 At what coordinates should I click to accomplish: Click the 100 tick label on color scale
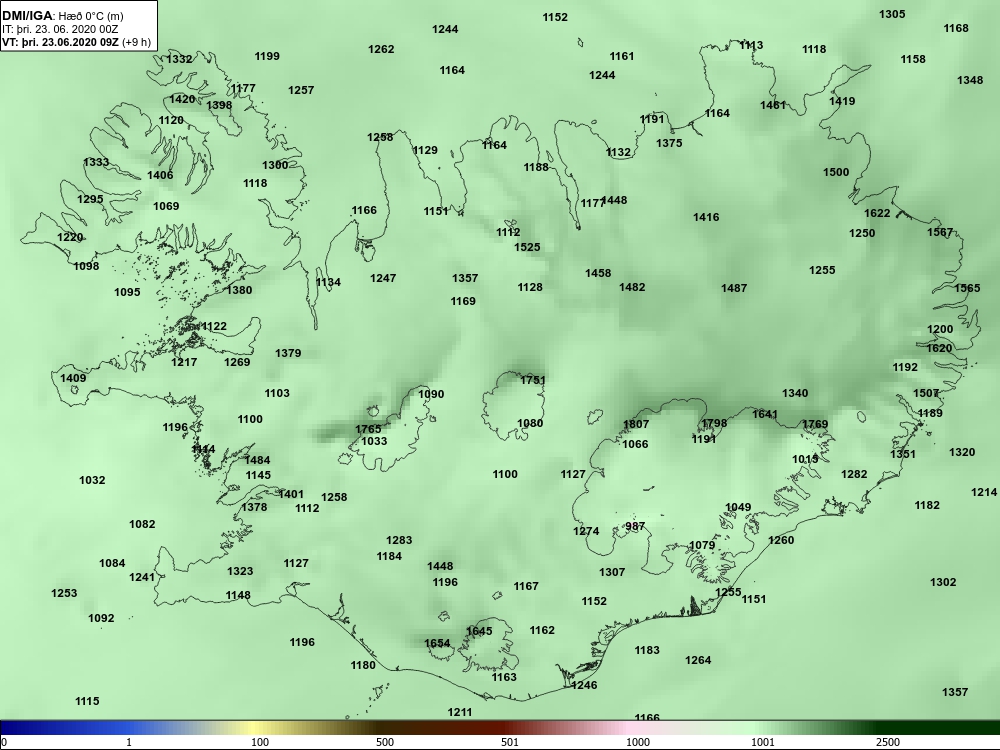click(x=260, y=742)
